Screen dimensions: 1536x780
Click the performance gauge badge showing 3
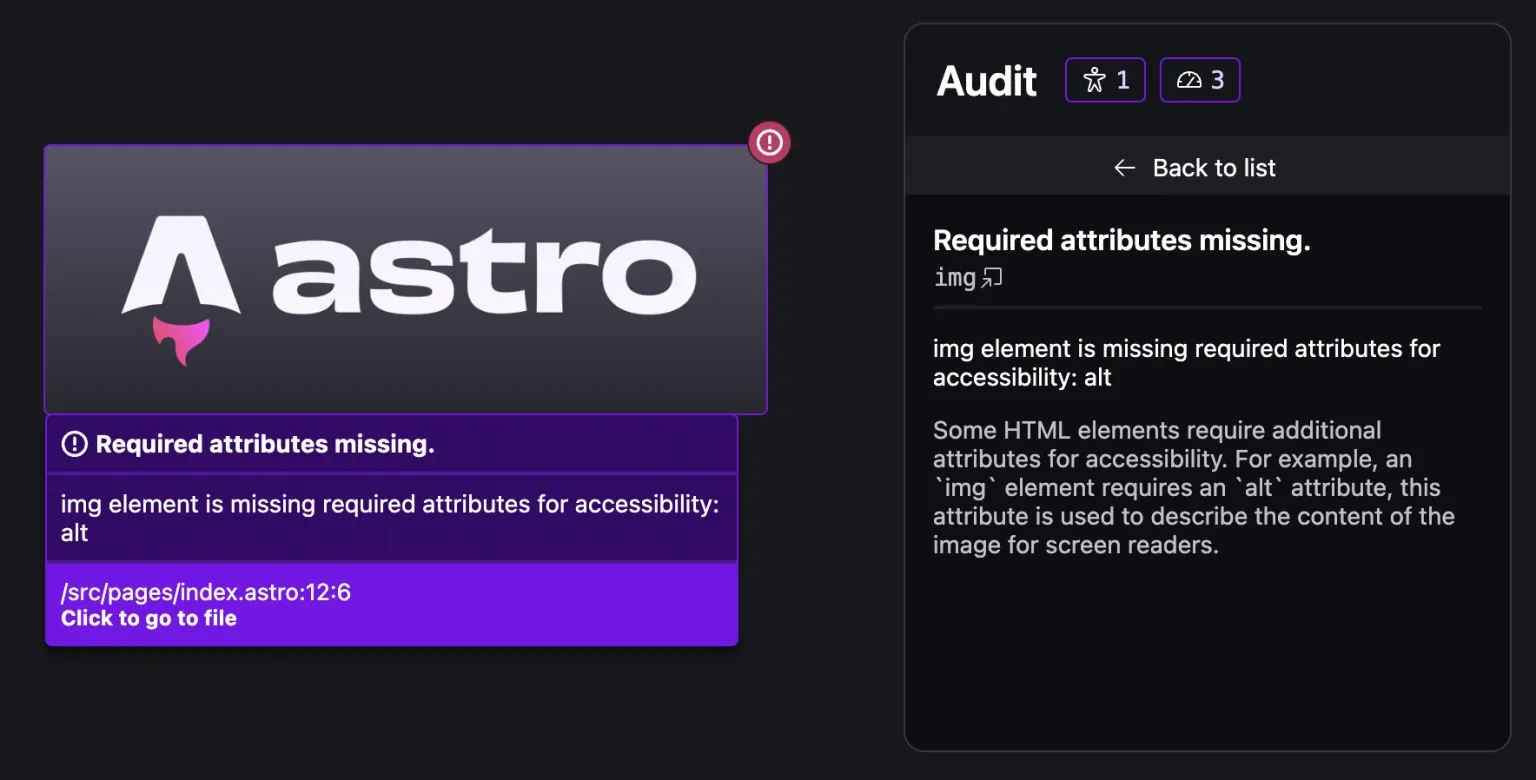click(1199, 80)
